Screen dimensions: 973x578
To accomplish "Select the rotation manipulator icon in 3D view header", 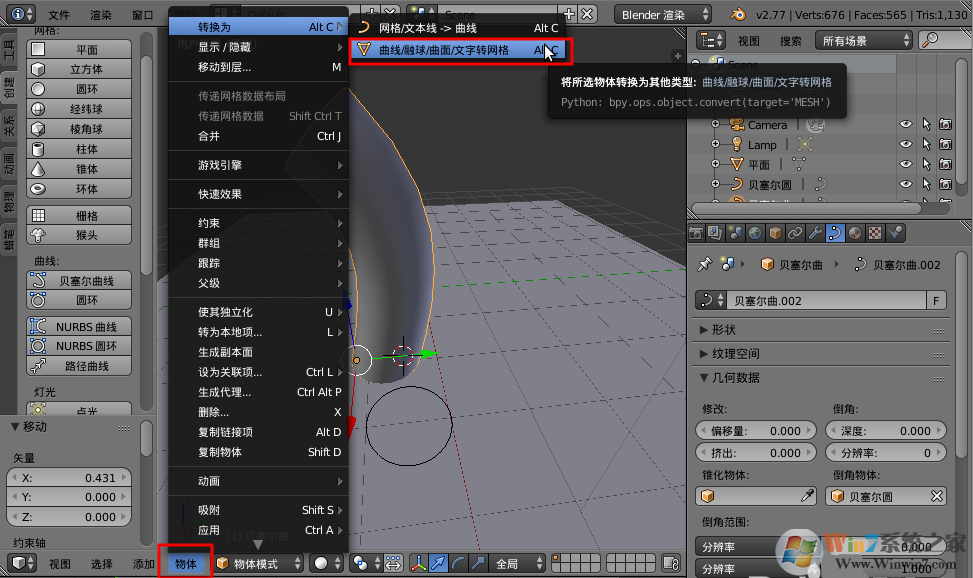I will 460,563.
